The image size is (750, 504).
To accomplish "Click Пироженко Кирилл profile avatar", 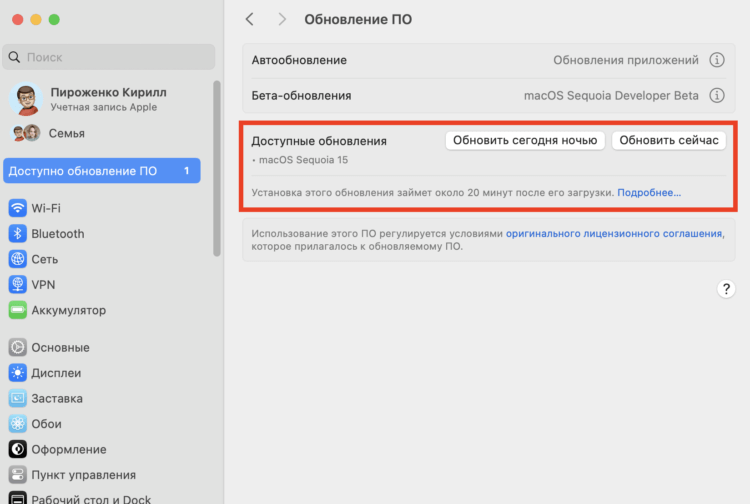I will coord(26,99).
